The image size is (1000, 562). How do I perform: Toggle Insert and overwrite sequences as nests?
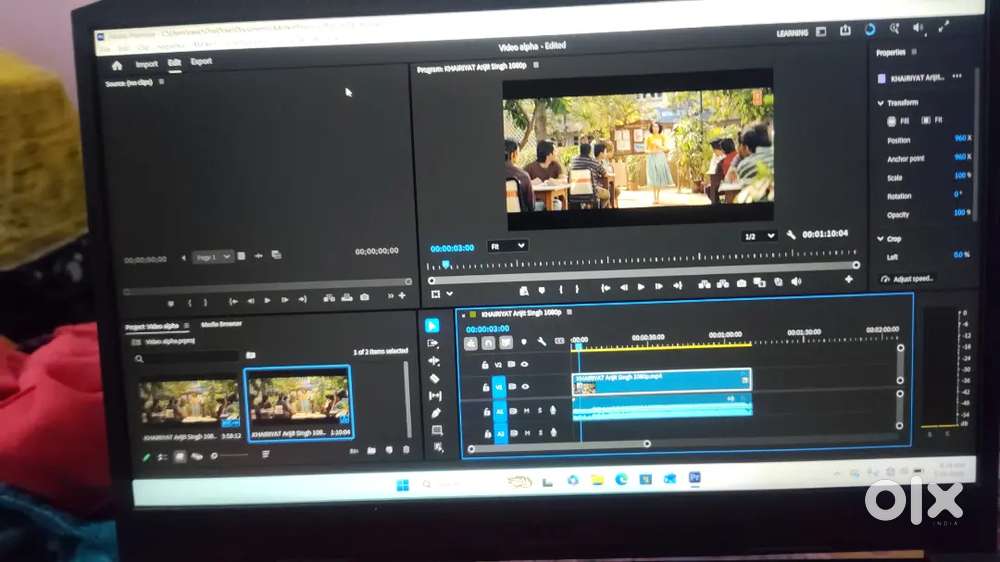471,343
